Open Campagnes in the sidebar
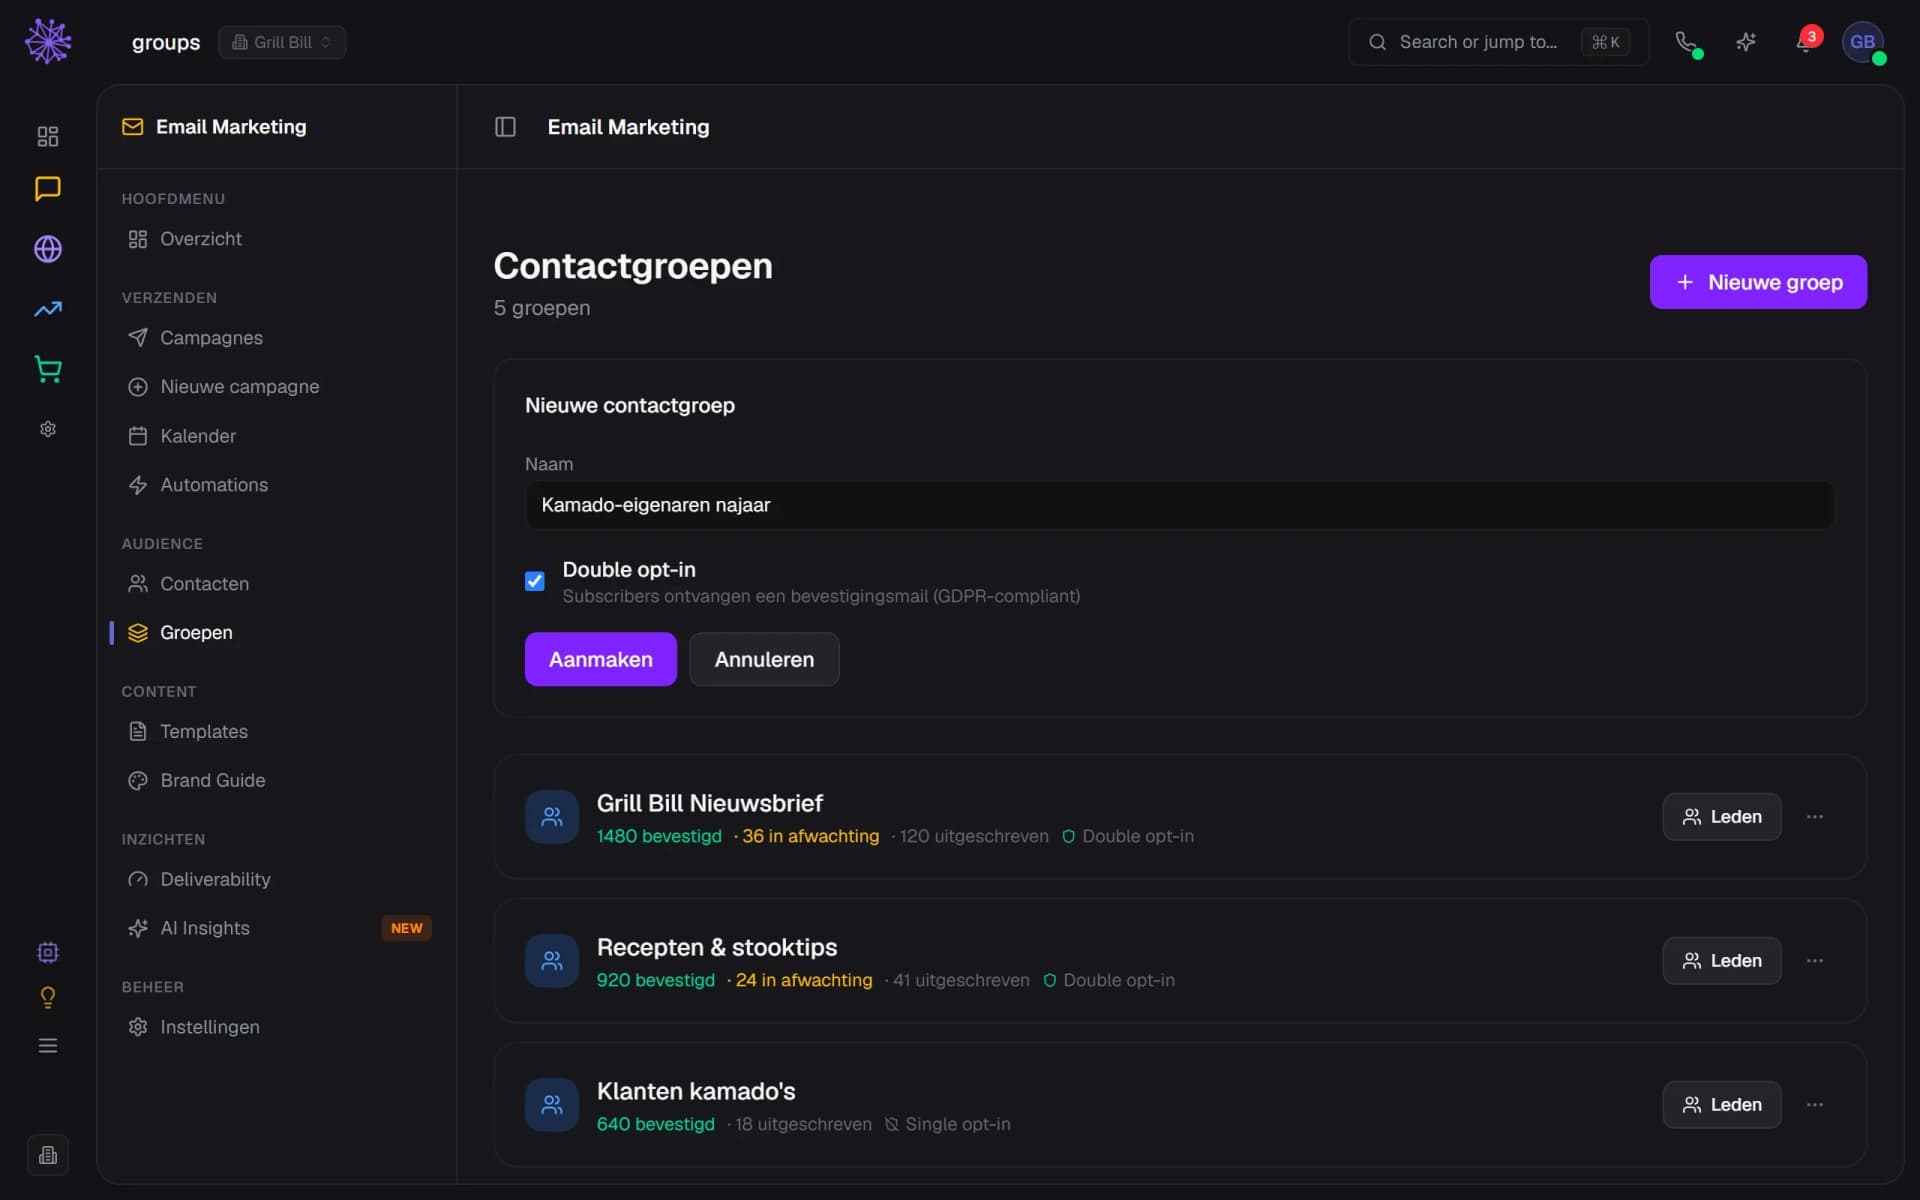The width and height of the screenshot is (1920, 1200). [275, 338]
